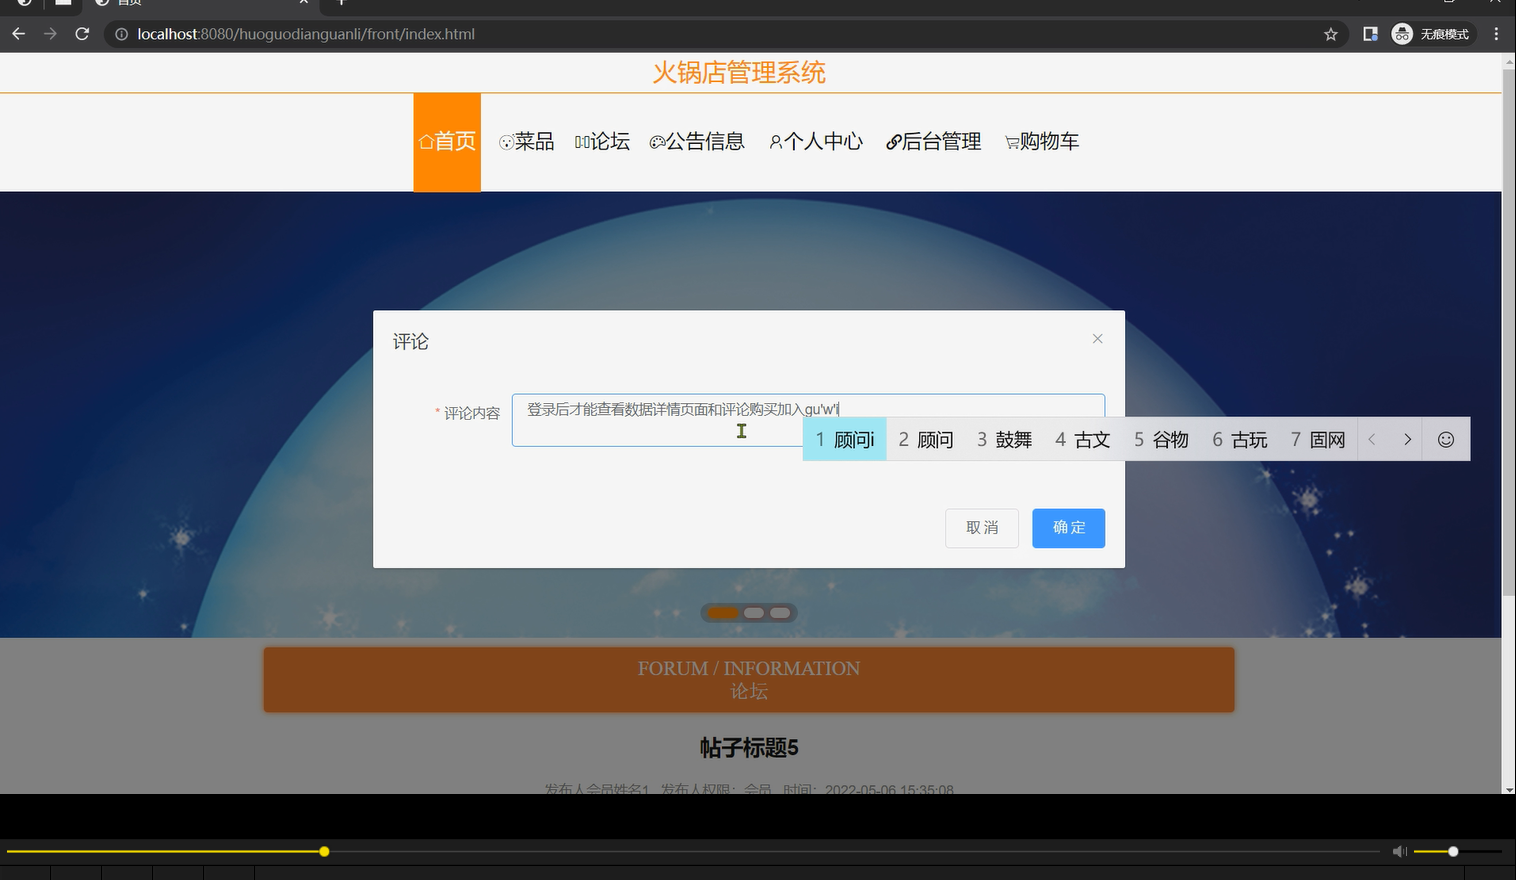Screen dimensions: 1516x880
Task: Mute the video using the speaker icon
Action: (1399, 850)
